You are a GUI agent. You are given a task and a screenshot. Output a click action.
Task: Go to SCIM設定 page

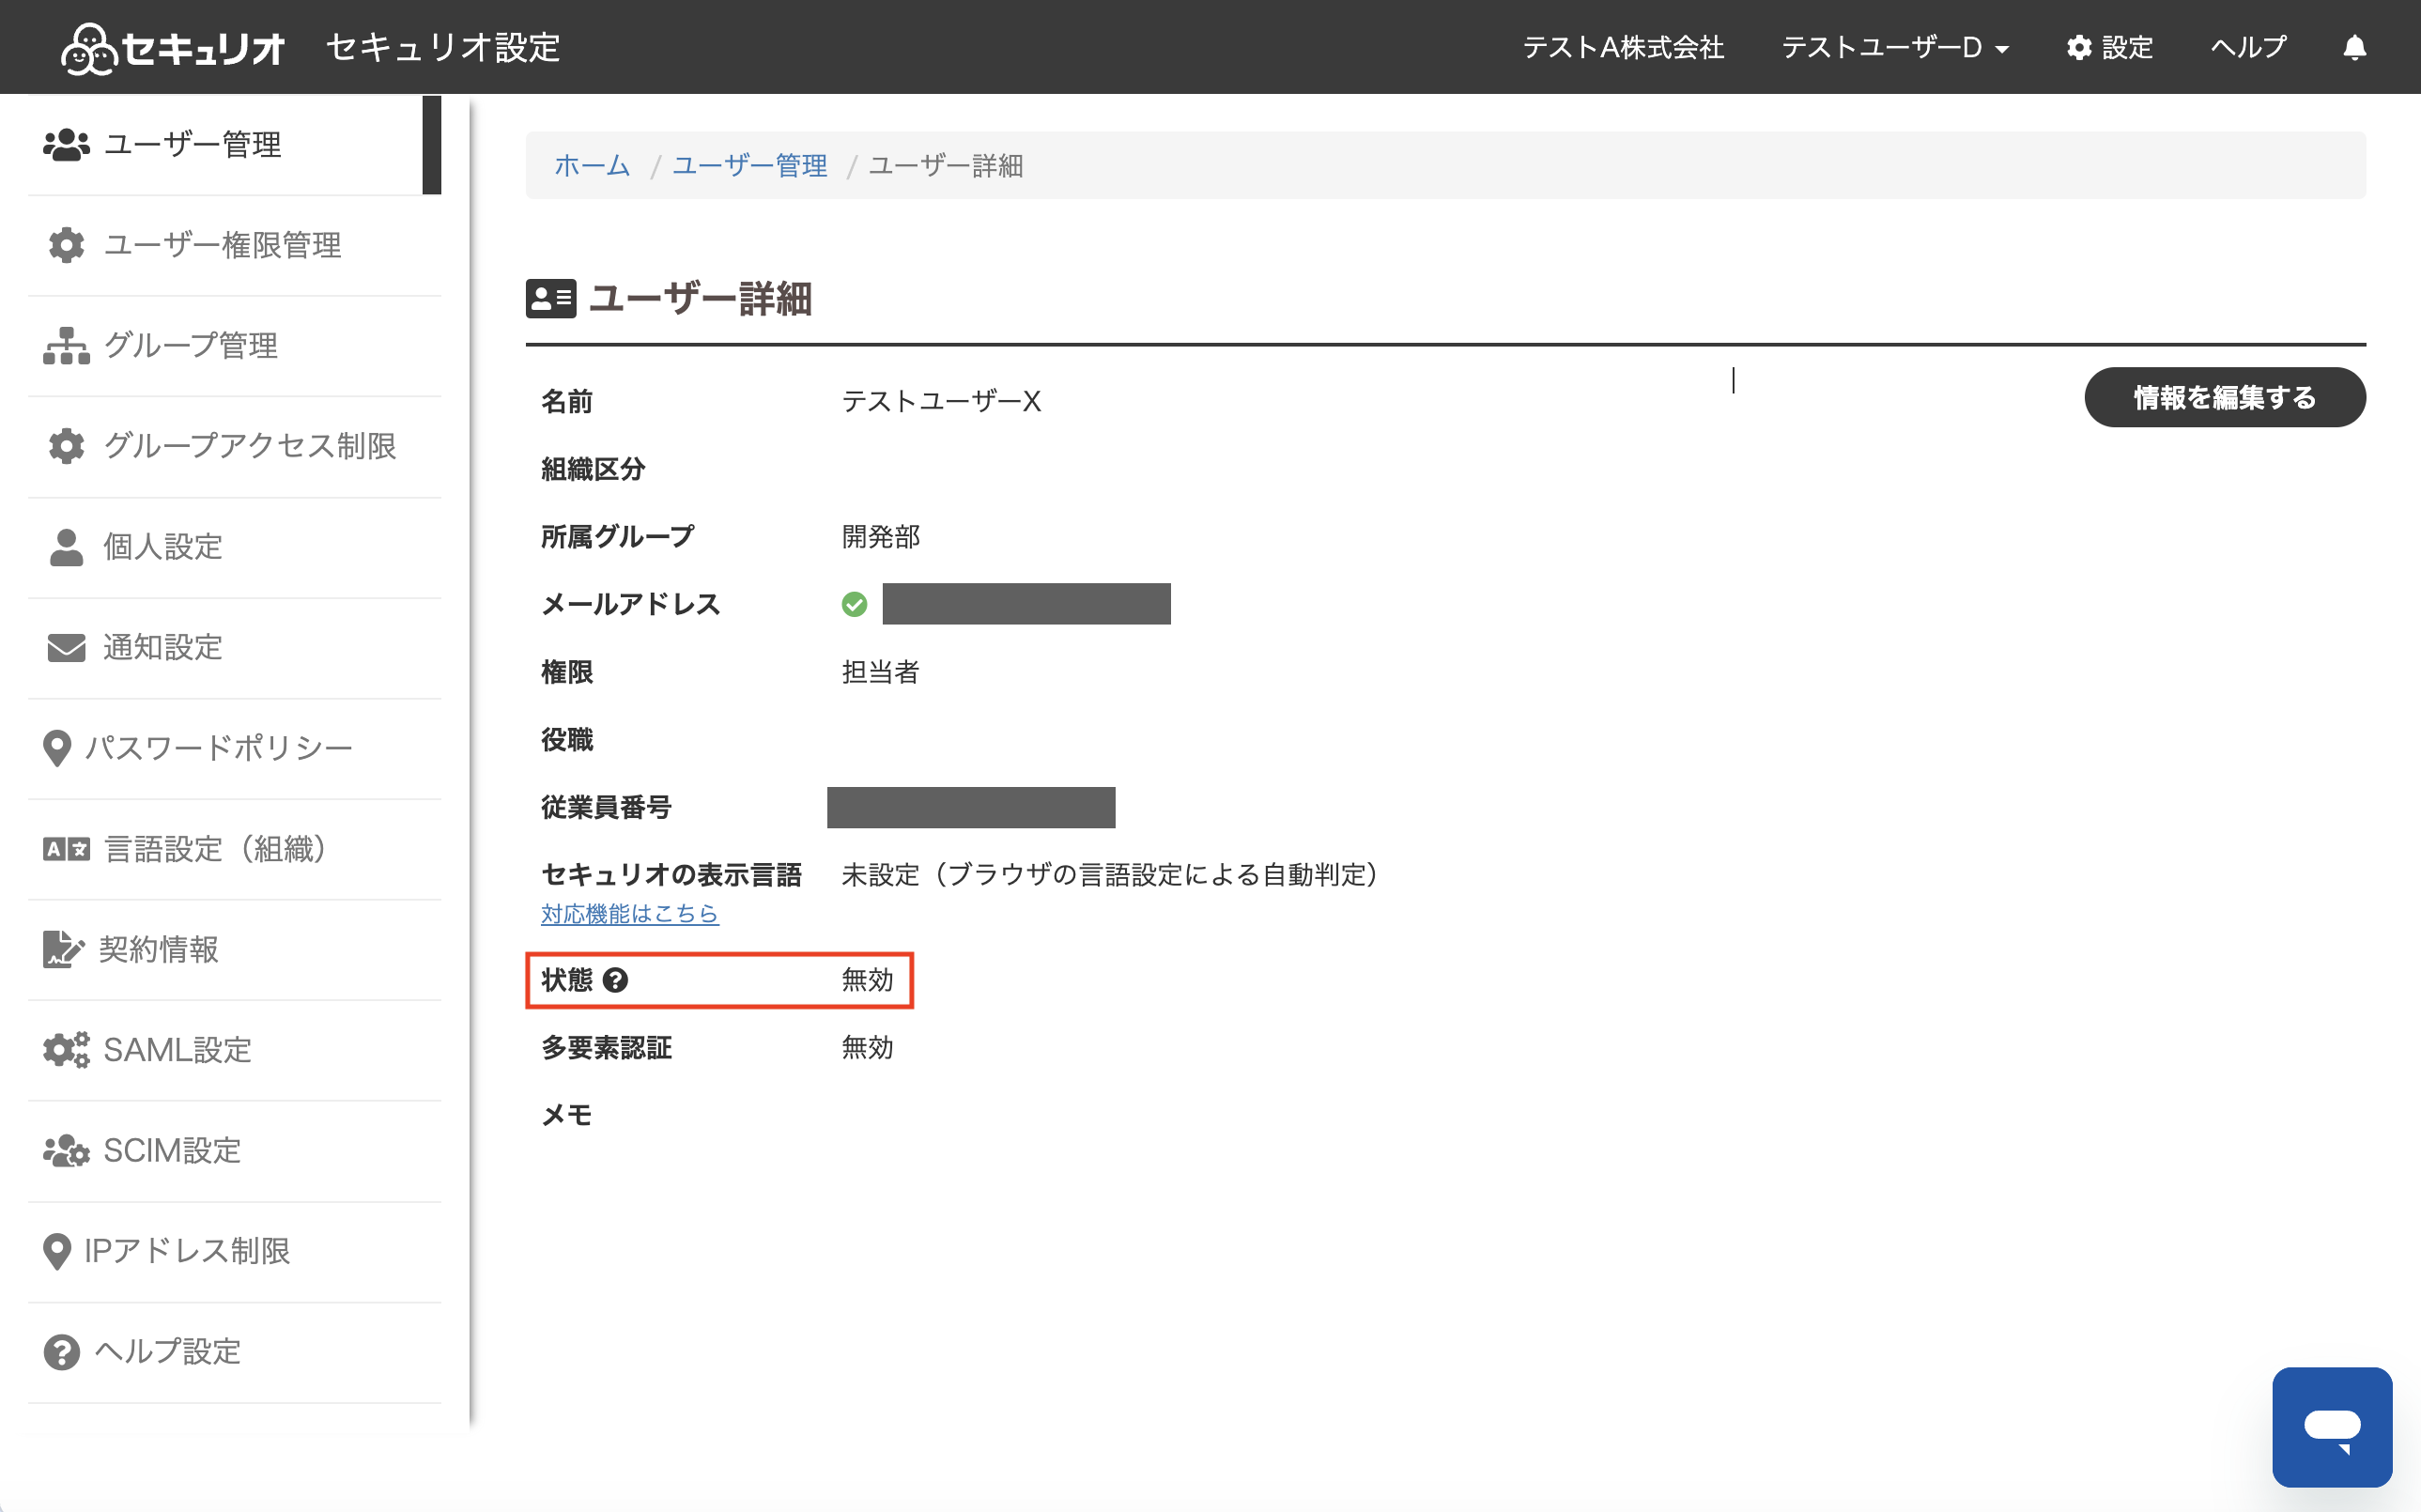click(234, 1150)
